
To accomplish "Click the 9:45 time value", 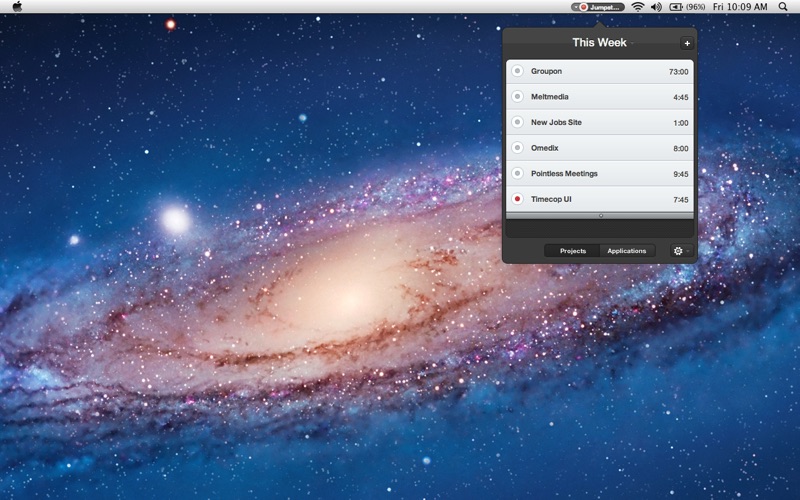I will [681, 174].
